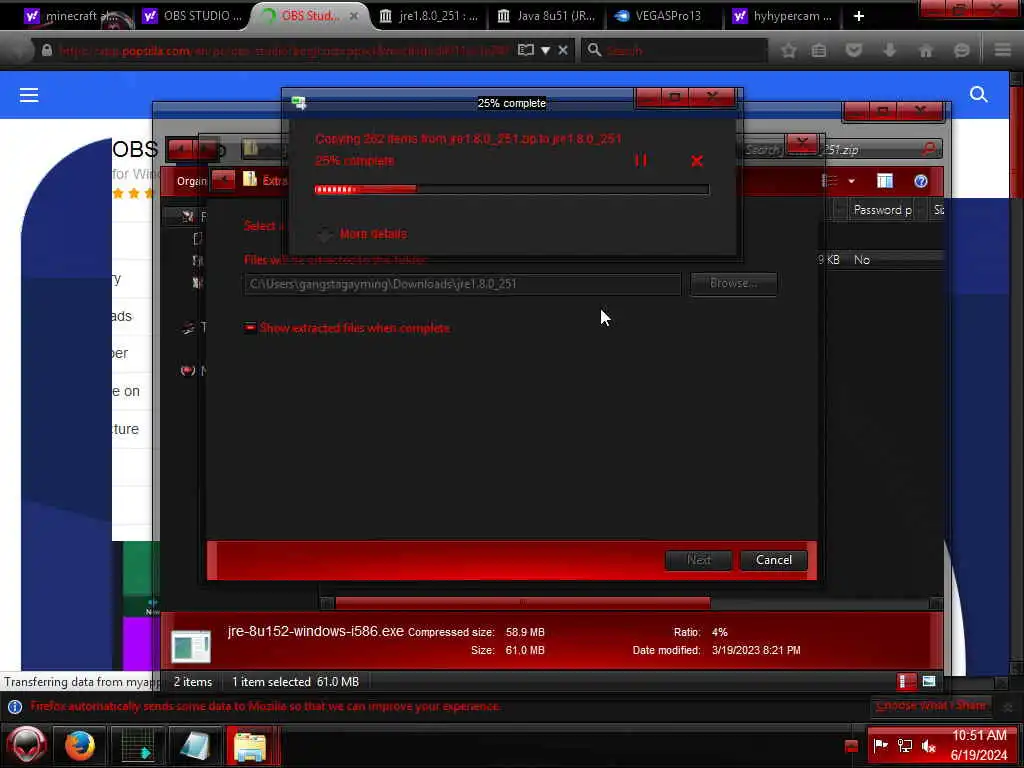
Task: Click the chat bubble toolbar icon
Action: click(961, 50)
